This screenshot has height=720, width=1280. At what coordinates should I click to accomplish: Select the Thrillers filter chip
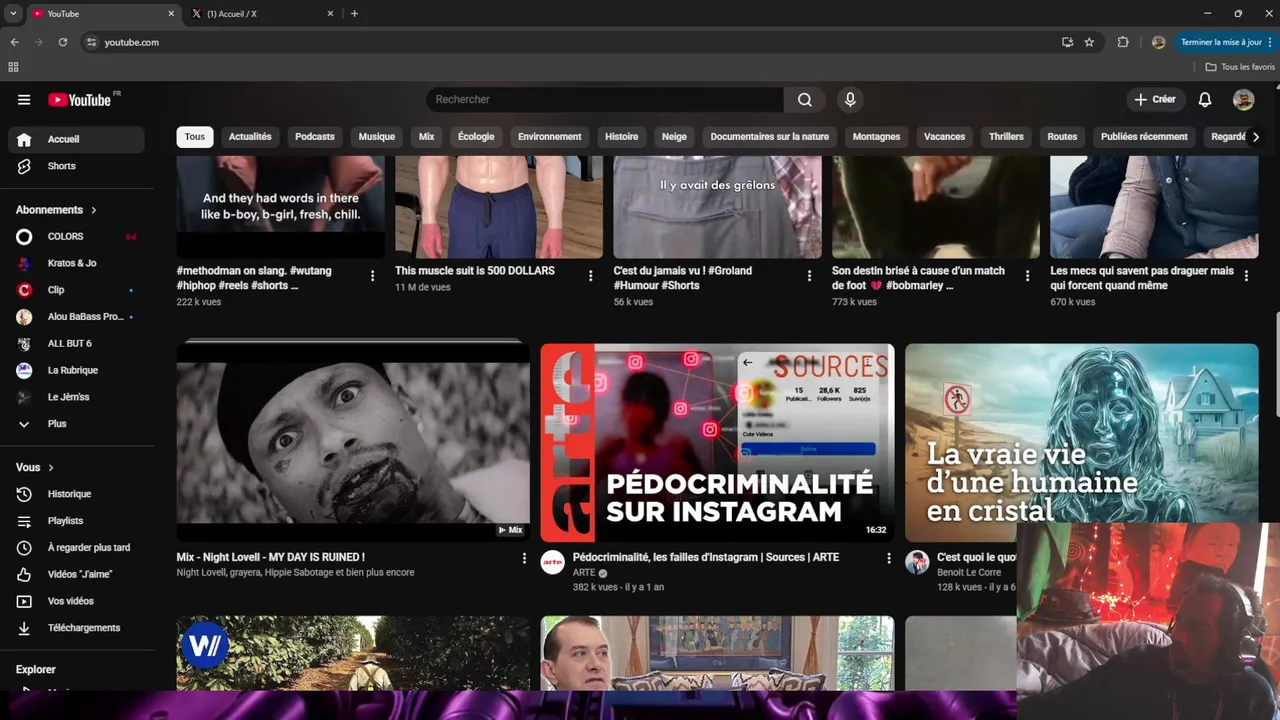1006,137
